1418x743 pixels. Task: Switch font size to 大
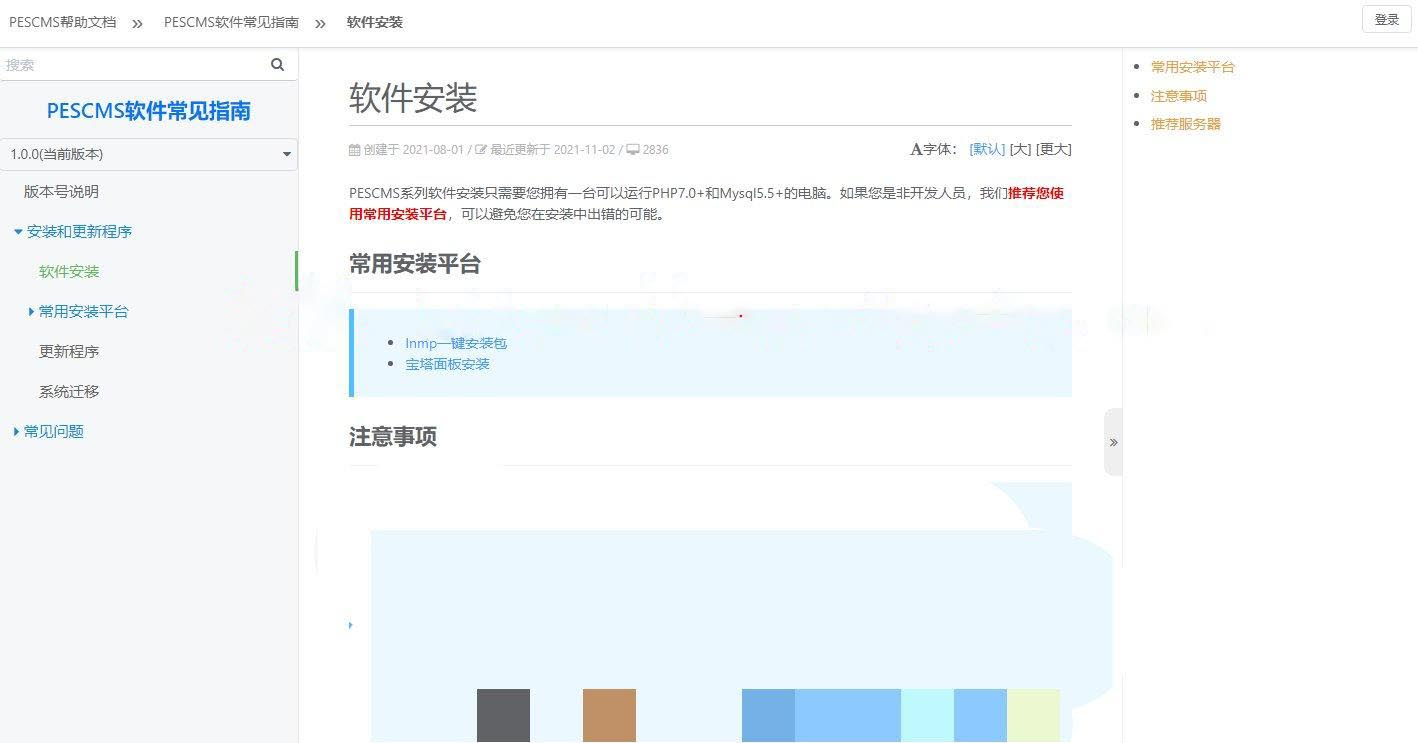(x=1020, y=149)
